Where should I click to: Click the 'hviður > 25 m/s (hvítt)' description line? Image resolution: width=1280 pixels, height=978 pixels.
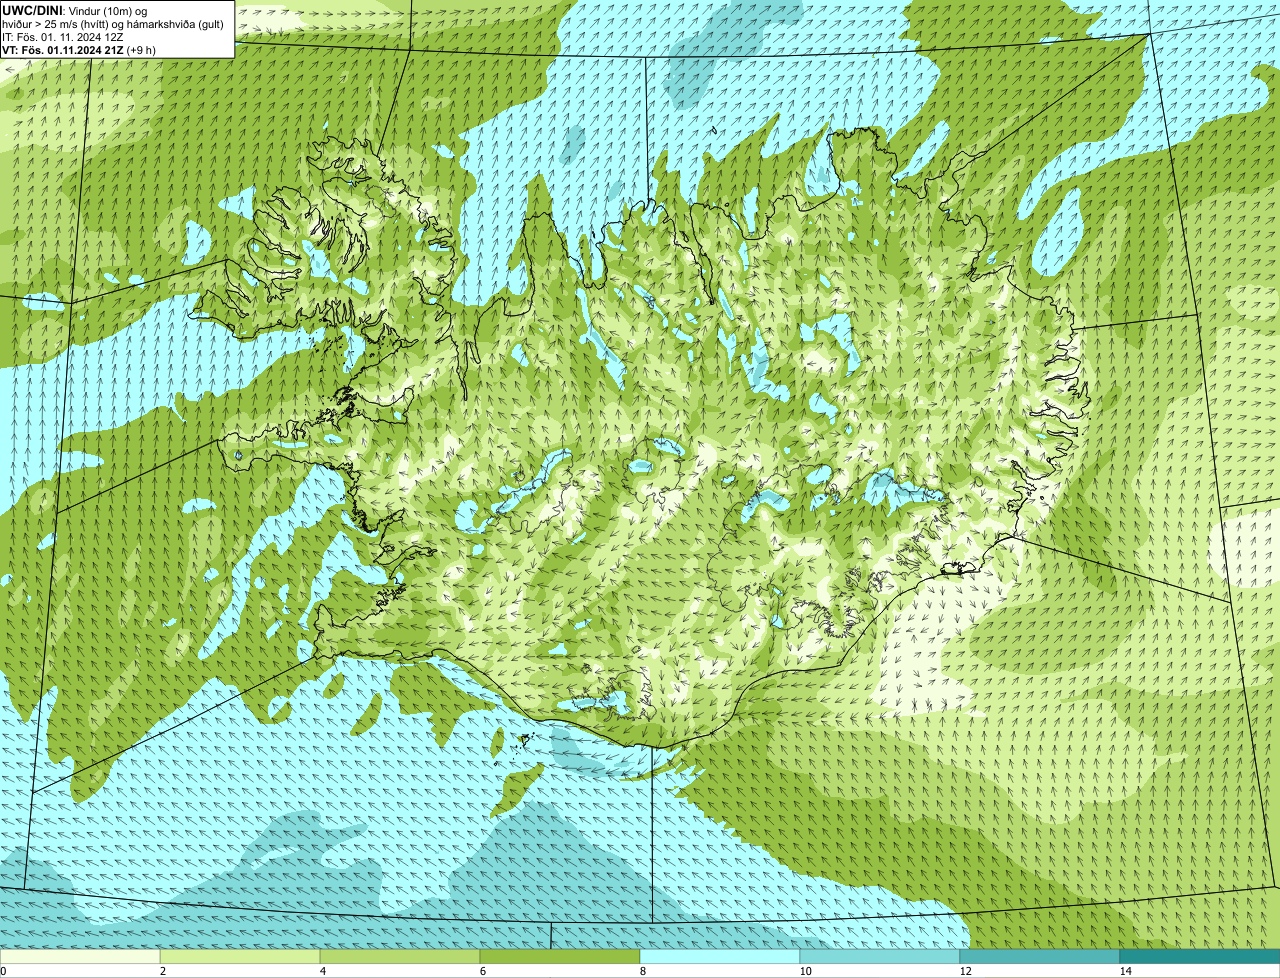[x=112, y=23]
